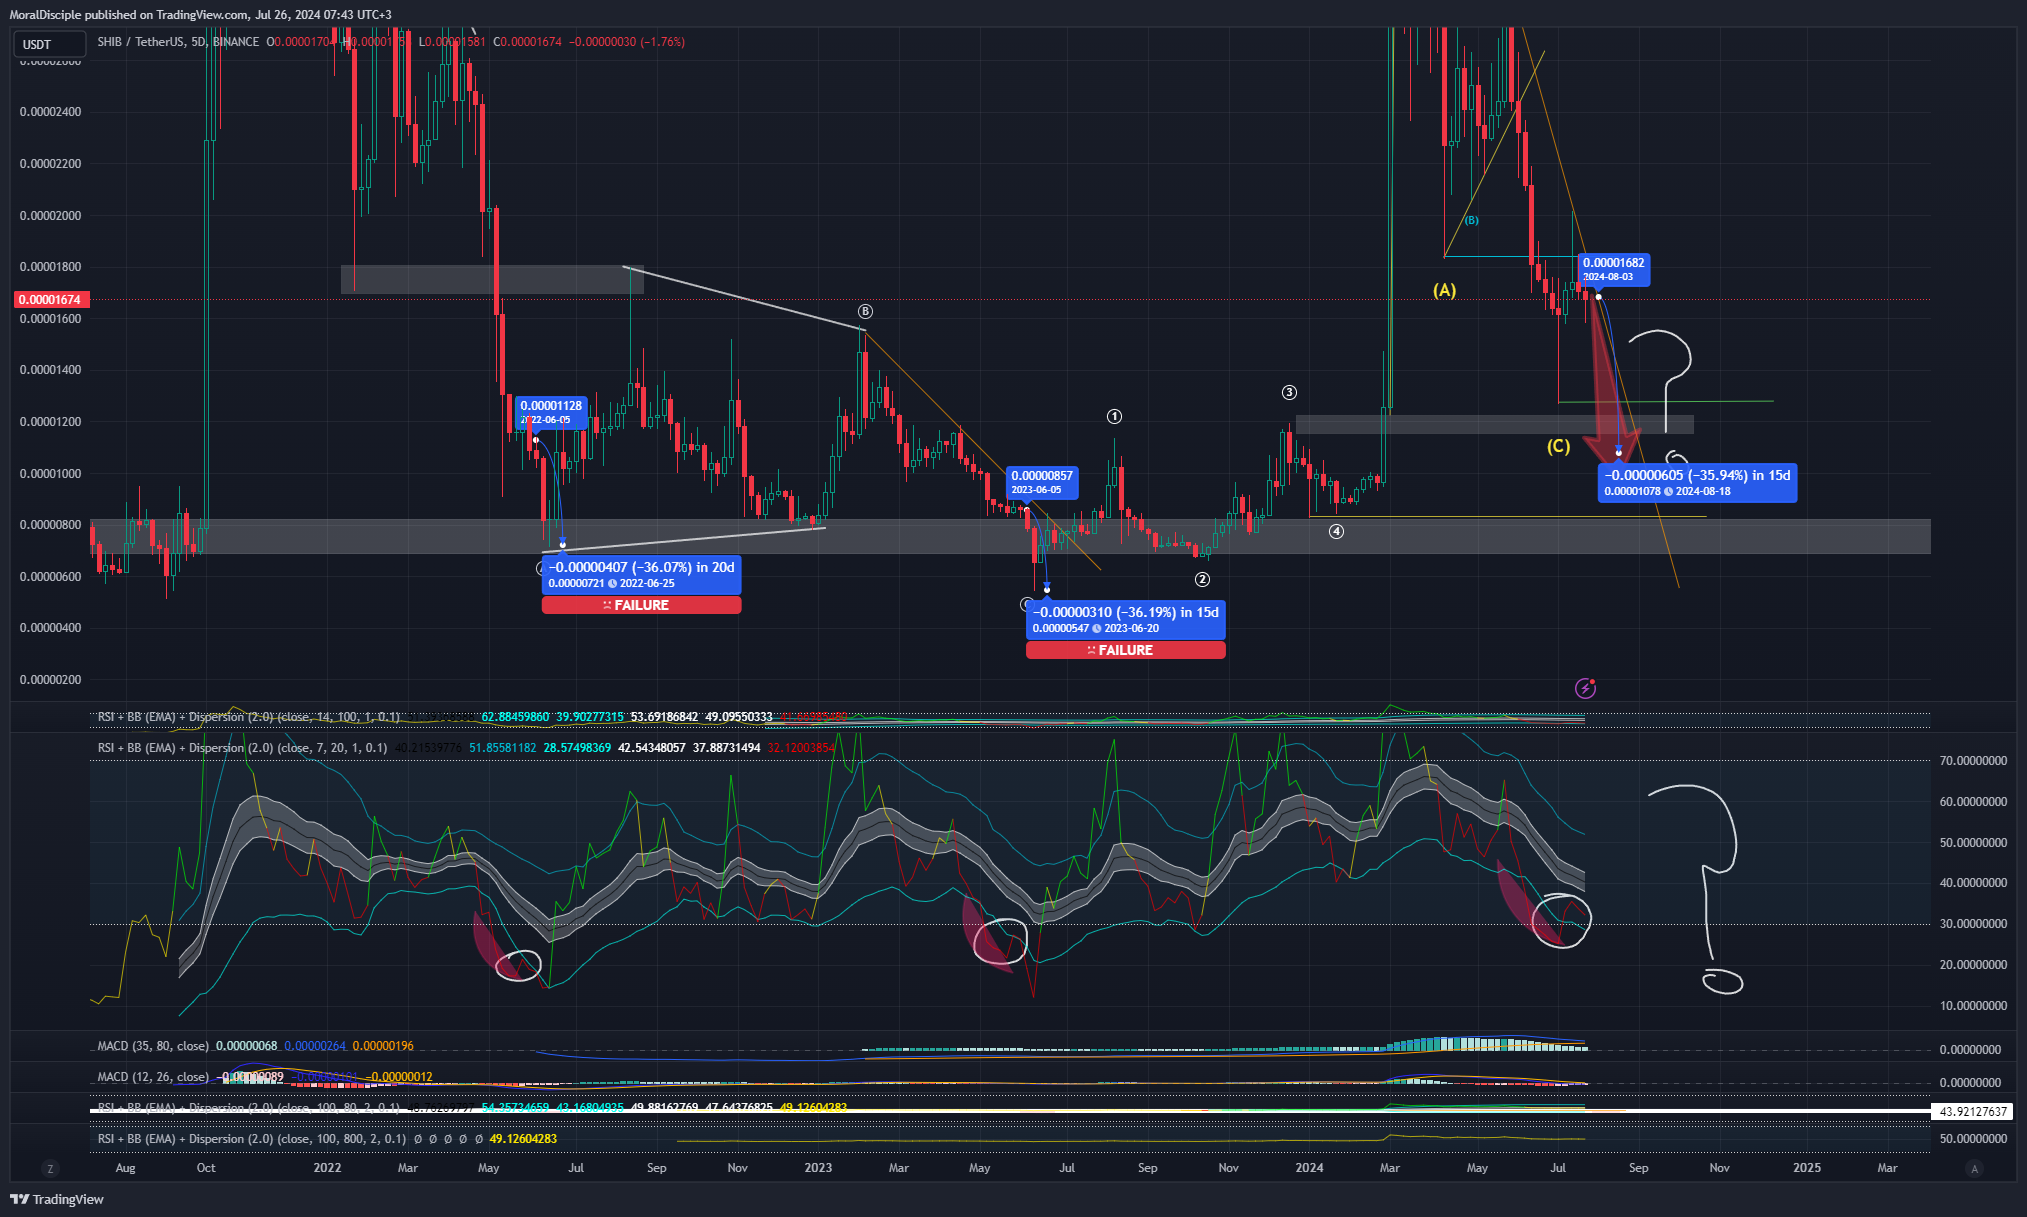This screenshot has width=2027, height=1217.
Task: Open the USDT currency selector
Action: [x=50, y=44]
